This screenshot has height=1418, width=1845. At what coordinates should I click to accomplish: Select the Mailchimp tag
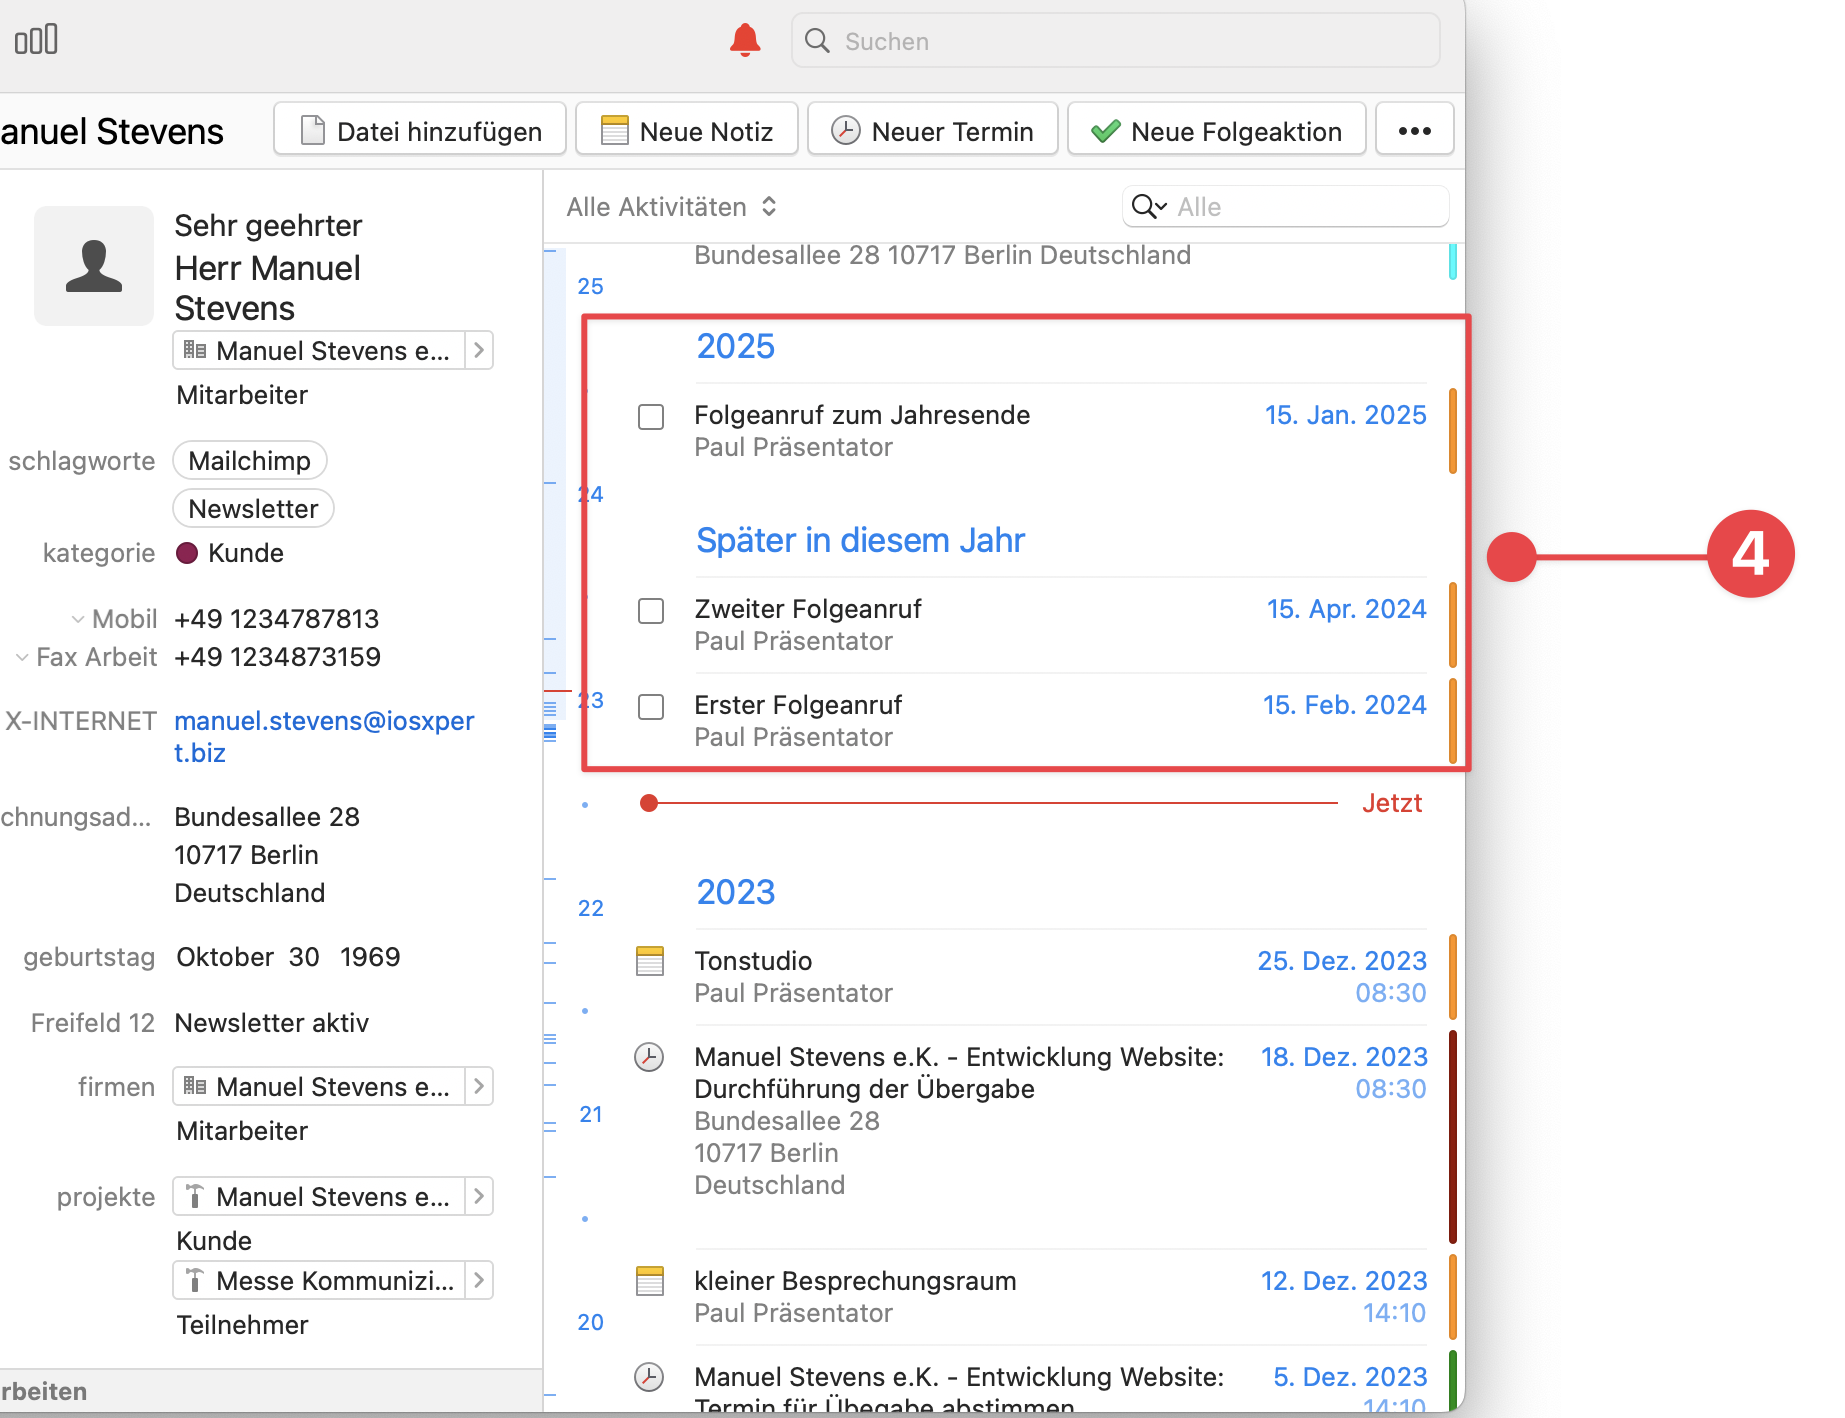pos(249,460)
